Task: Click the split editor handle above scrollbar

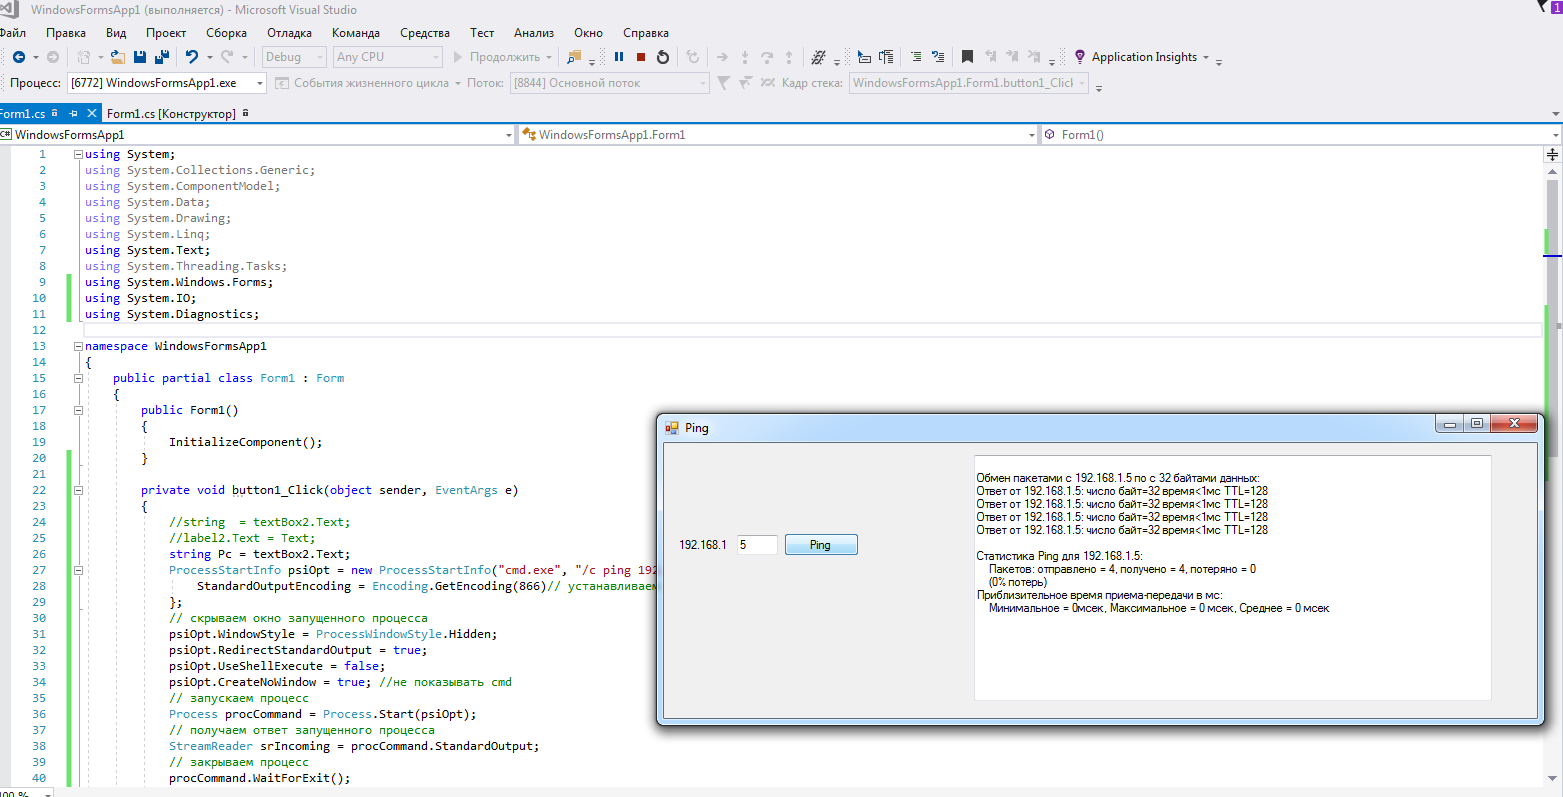Action: [1552, 155]
